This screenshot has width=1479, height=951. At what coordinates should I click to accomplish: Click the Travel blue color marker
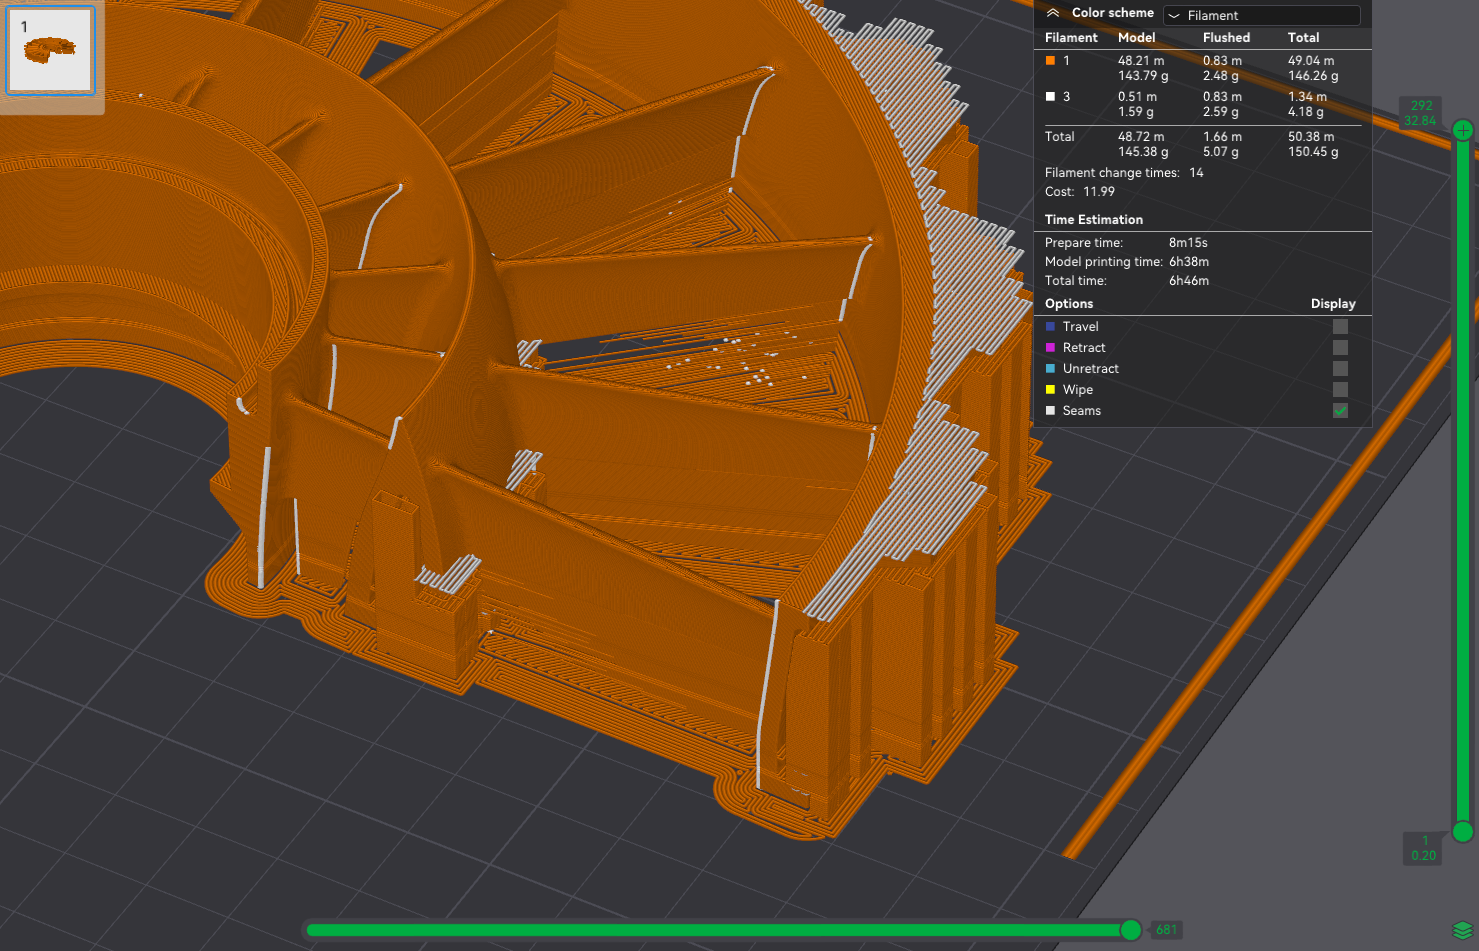point(1050,327)
